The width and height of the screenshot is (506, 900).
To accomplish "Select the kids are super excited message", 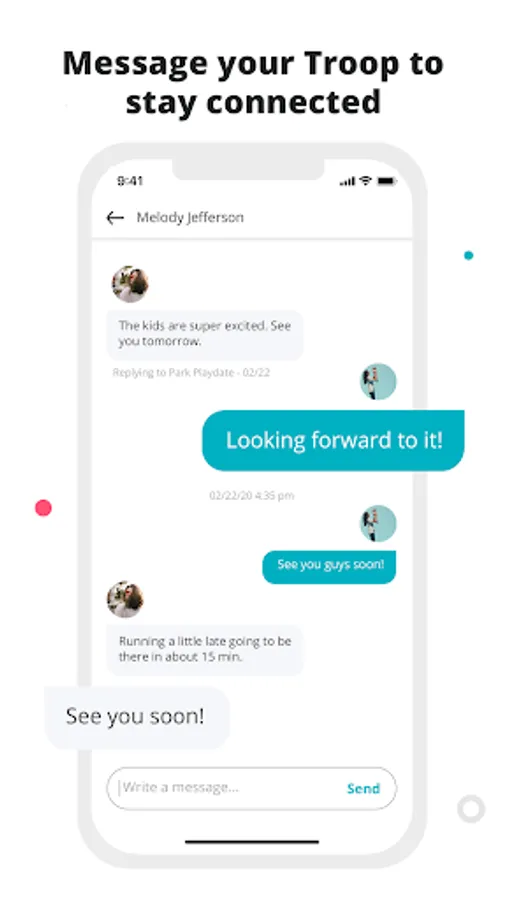I will click(x=205, y=335).
